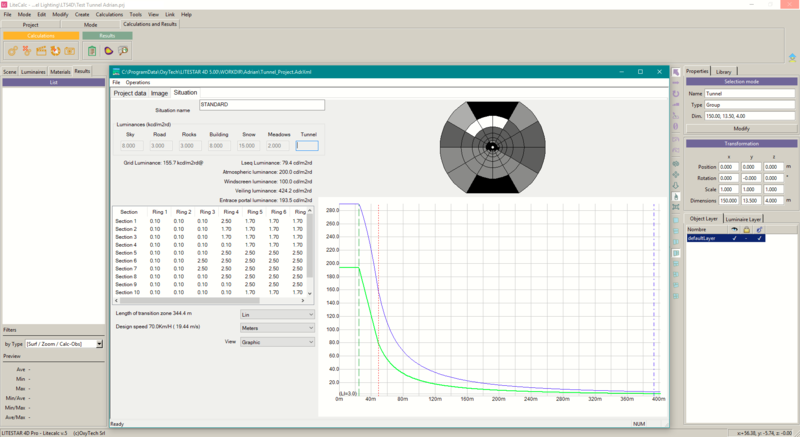Image resolution: width=800 pixels, height=437 pixels.
Task: Click the camera render icon
Action: coord(69,50)
